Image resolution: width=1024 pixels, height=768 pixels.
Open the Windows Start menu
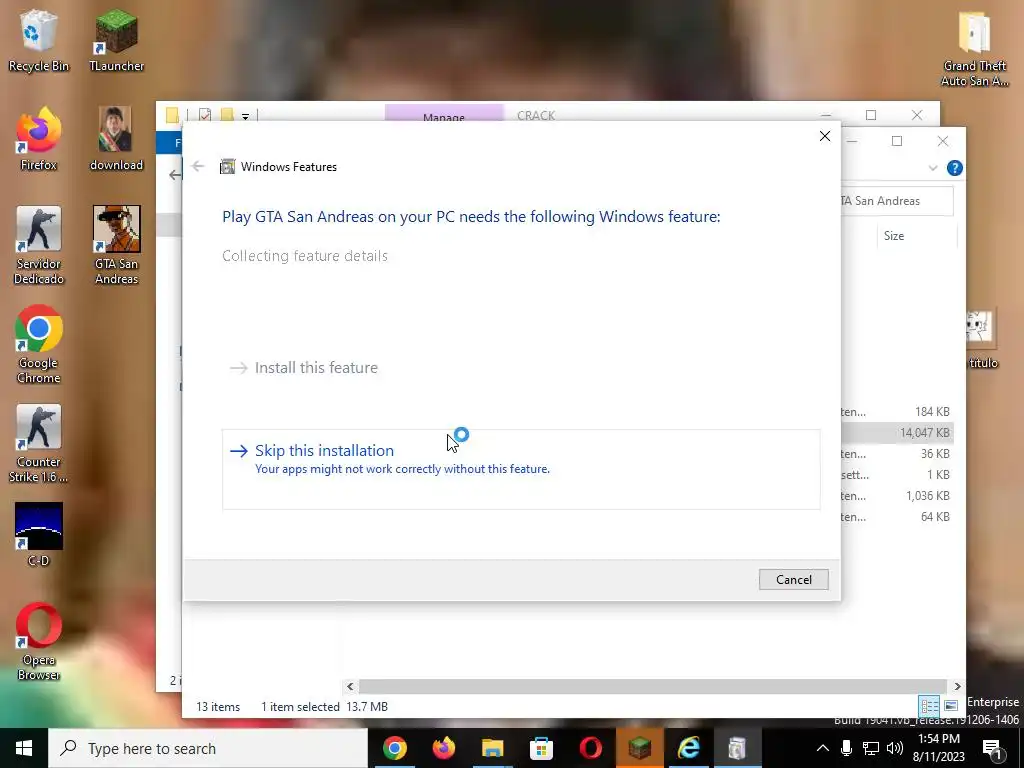coord(24,748)
